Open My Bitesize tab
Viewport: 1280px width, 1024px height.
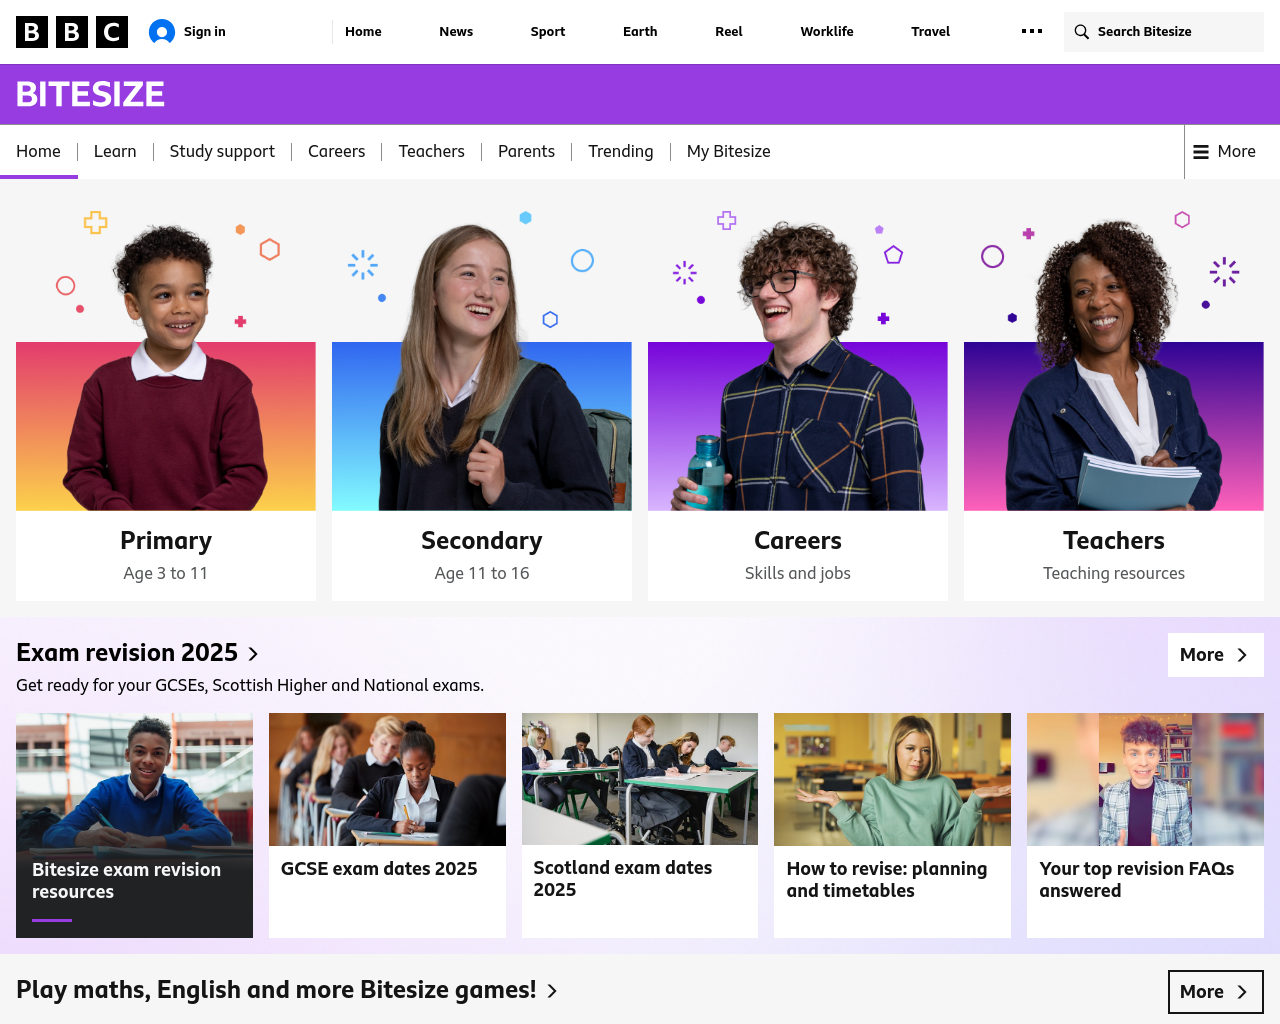[x=728, y=152]
